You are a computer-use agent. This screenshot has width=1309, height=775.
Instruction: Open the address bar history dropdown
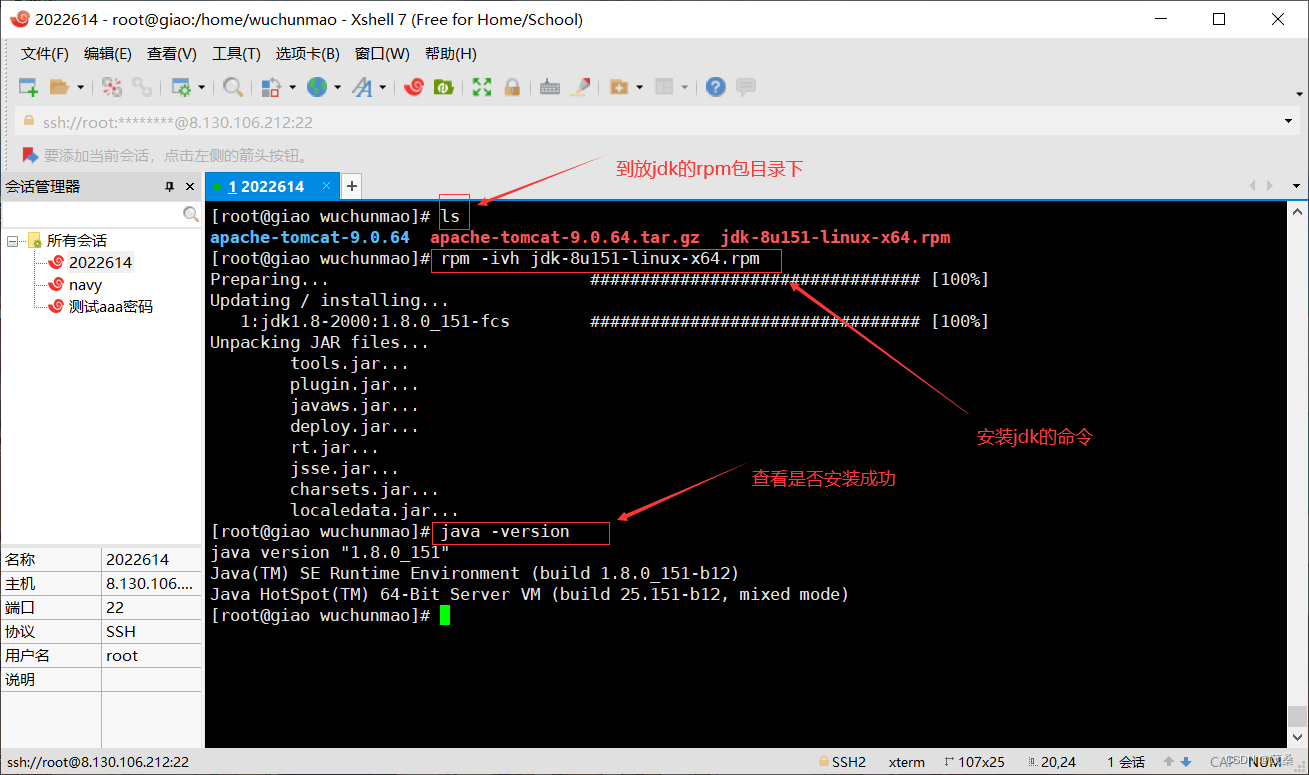1288,122
